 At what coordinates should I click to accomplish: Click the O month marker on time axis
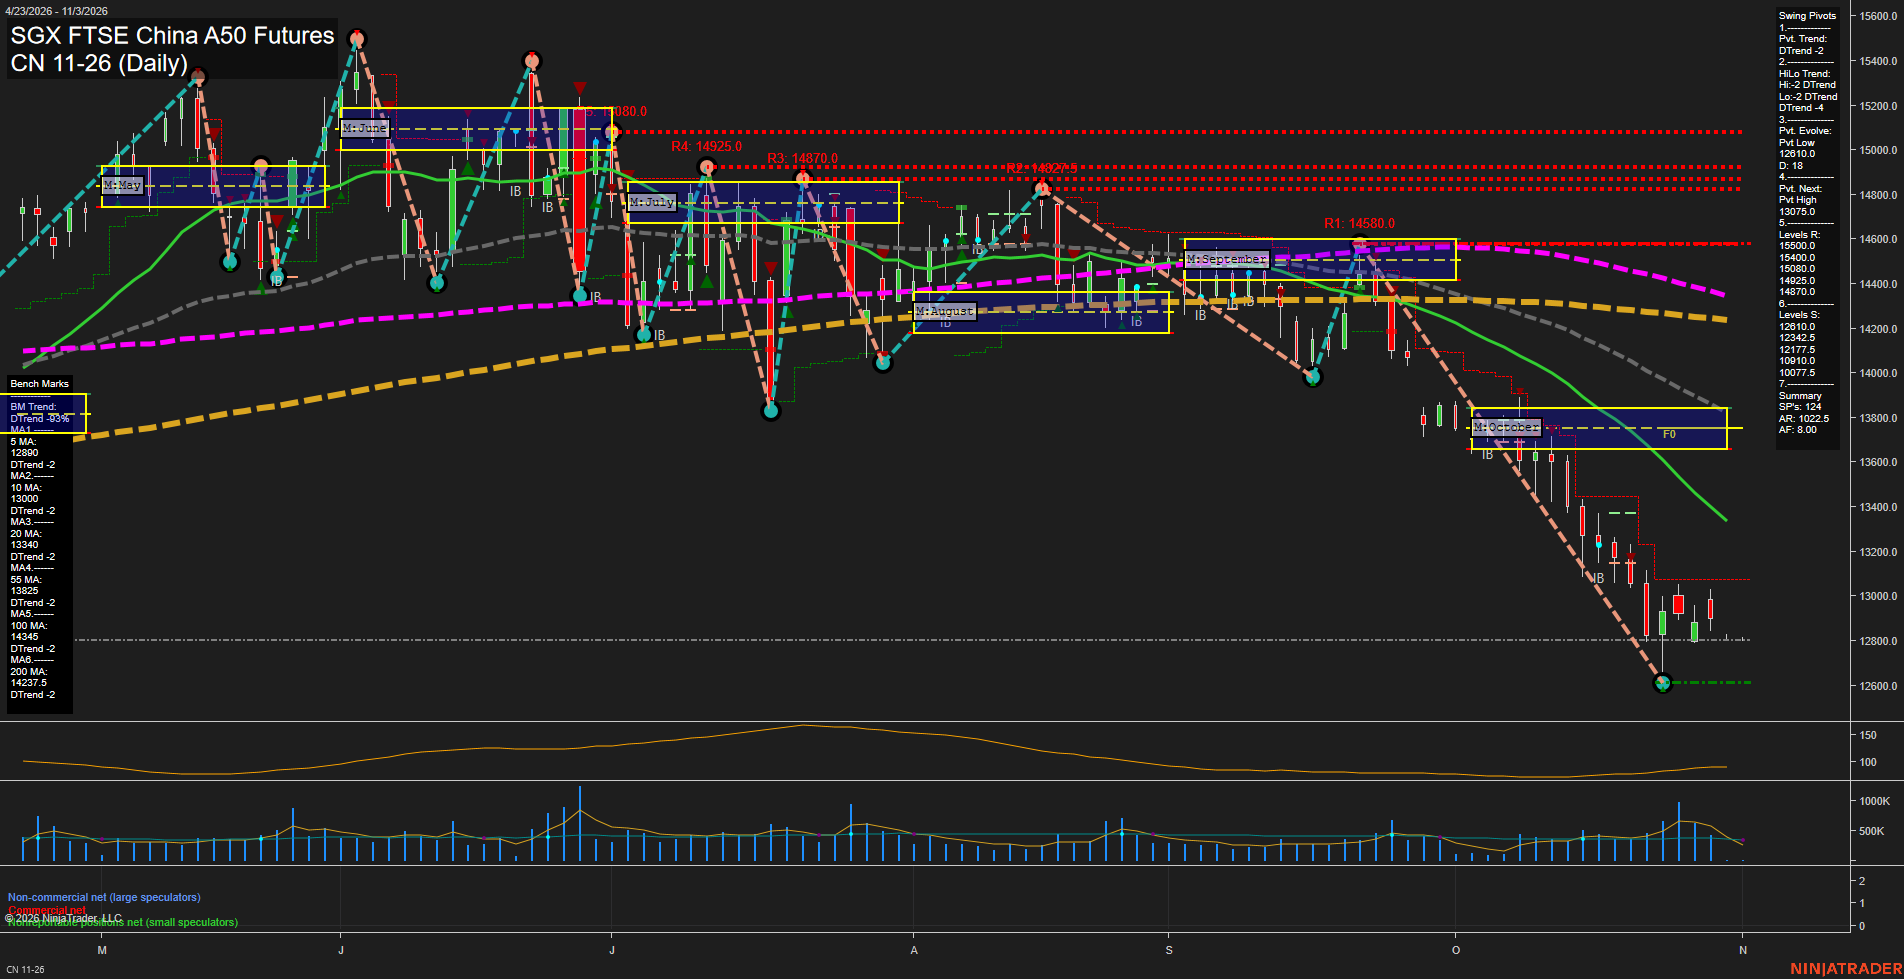pos(1456,950)
